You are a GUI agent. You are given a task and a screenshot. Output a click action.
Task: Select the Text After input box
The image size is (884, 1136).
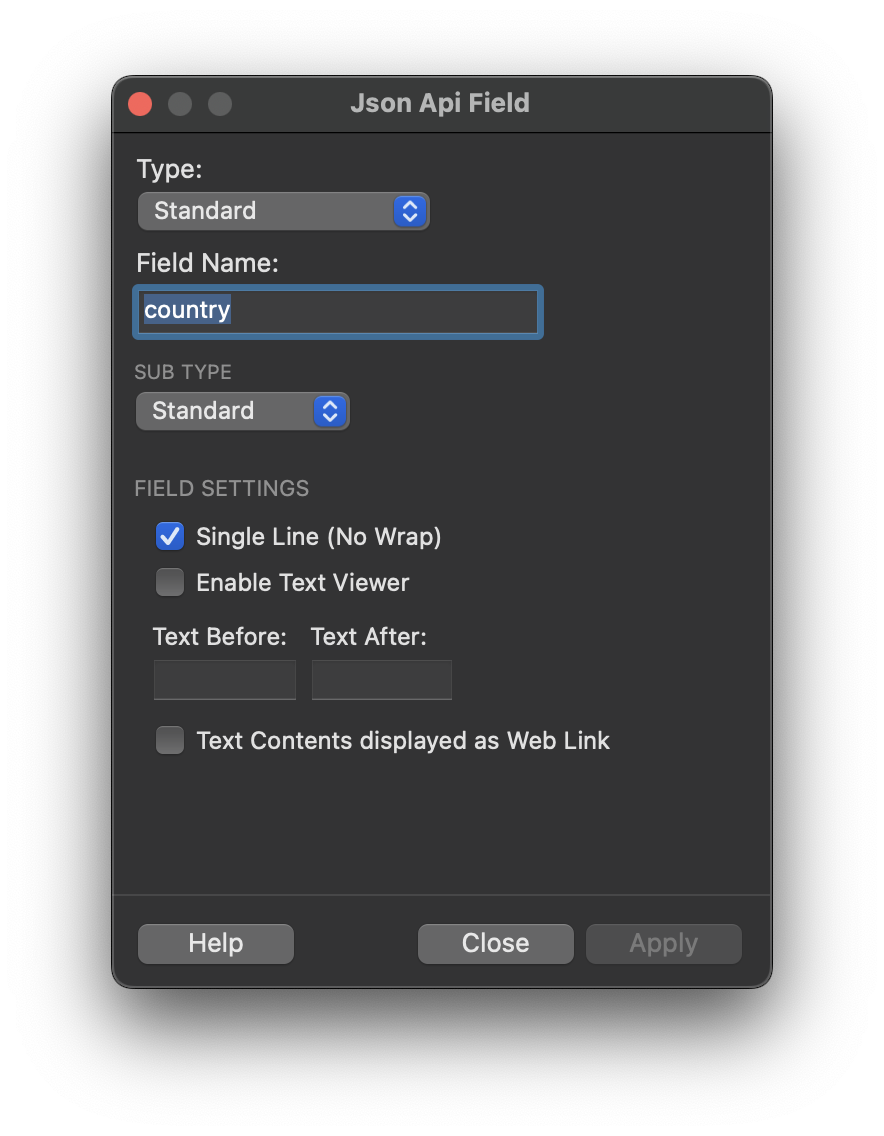click(382, 680)
